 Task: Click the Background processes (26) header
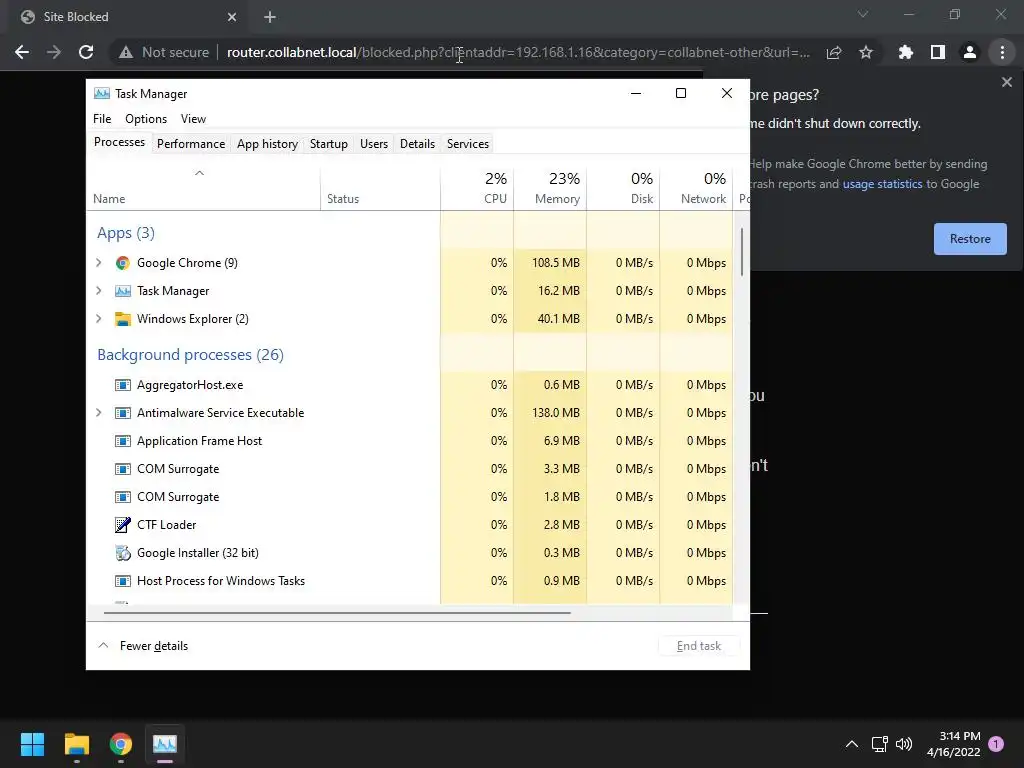tap(190, 355)
